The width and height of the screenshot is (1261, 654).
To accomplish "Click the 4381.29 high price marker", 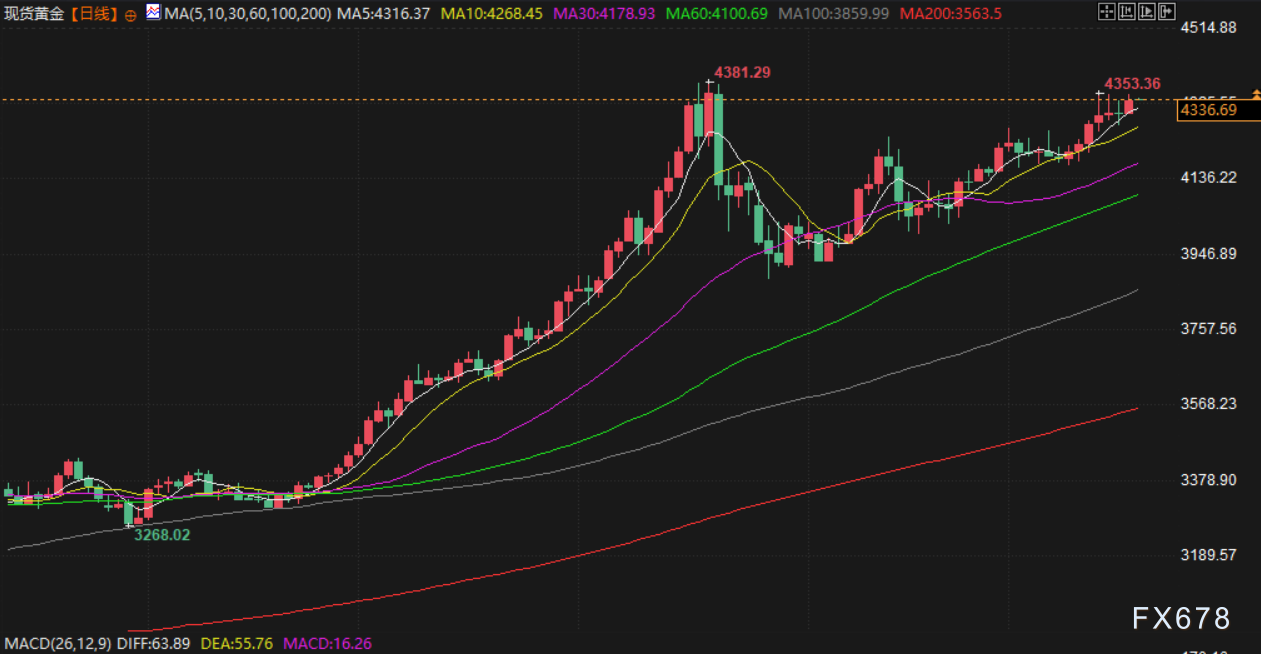I will [x=741, y=73].
